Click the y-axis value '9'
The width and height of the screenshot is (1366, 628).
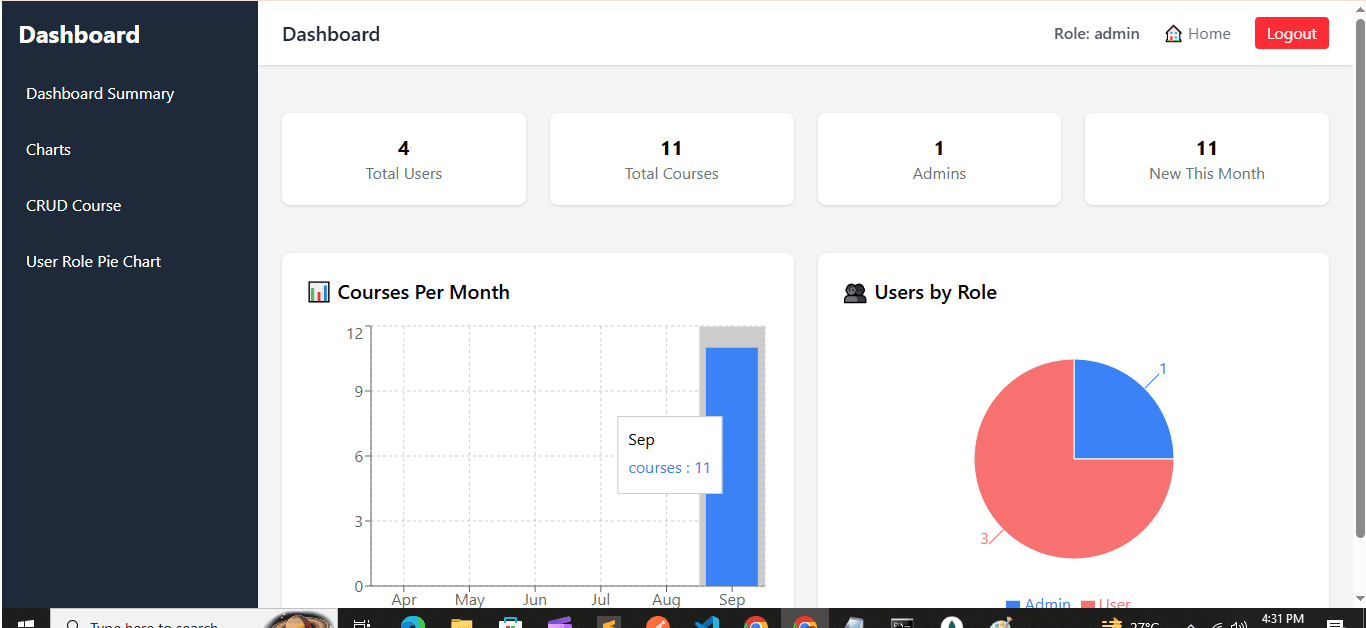[358, 391]
